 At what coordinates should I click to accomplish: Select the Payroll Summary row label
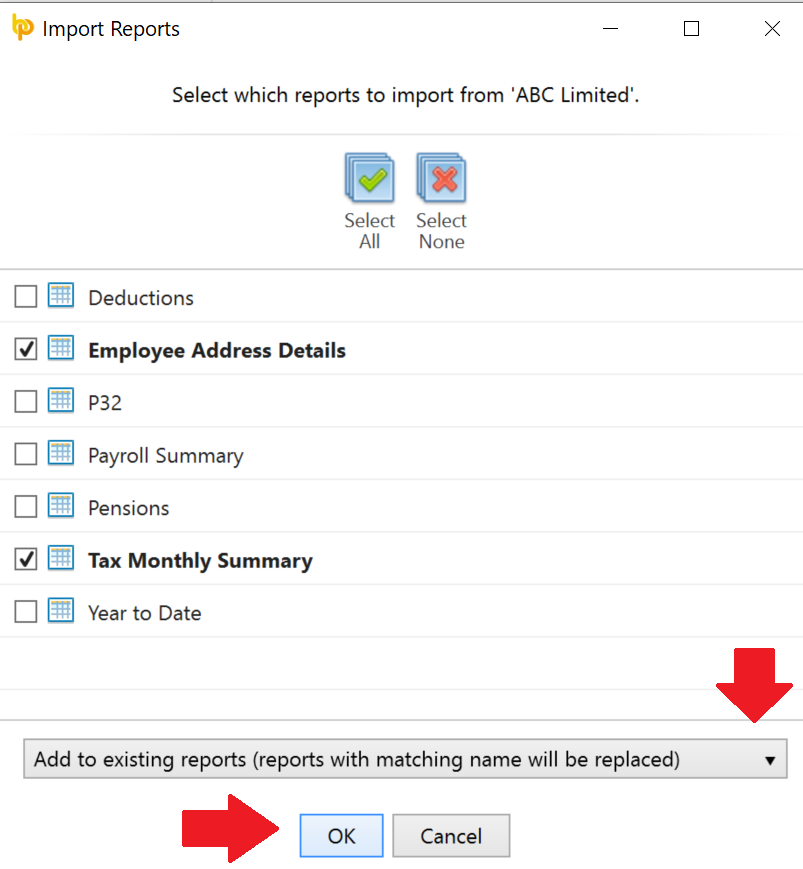click(x=166, y=456)
